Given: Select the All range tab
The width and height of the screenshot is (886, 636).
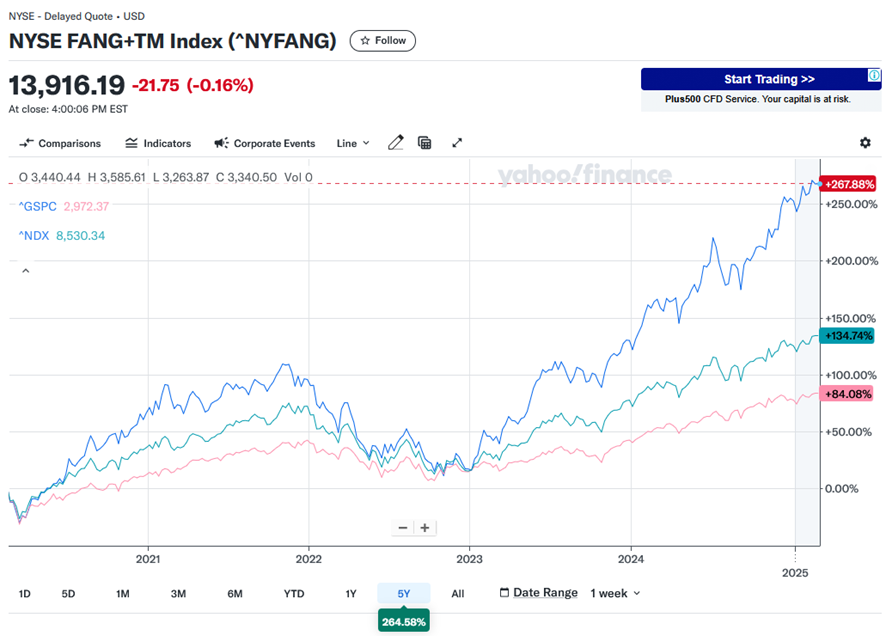Looking at the screenshot, I should tap(458, 594).
